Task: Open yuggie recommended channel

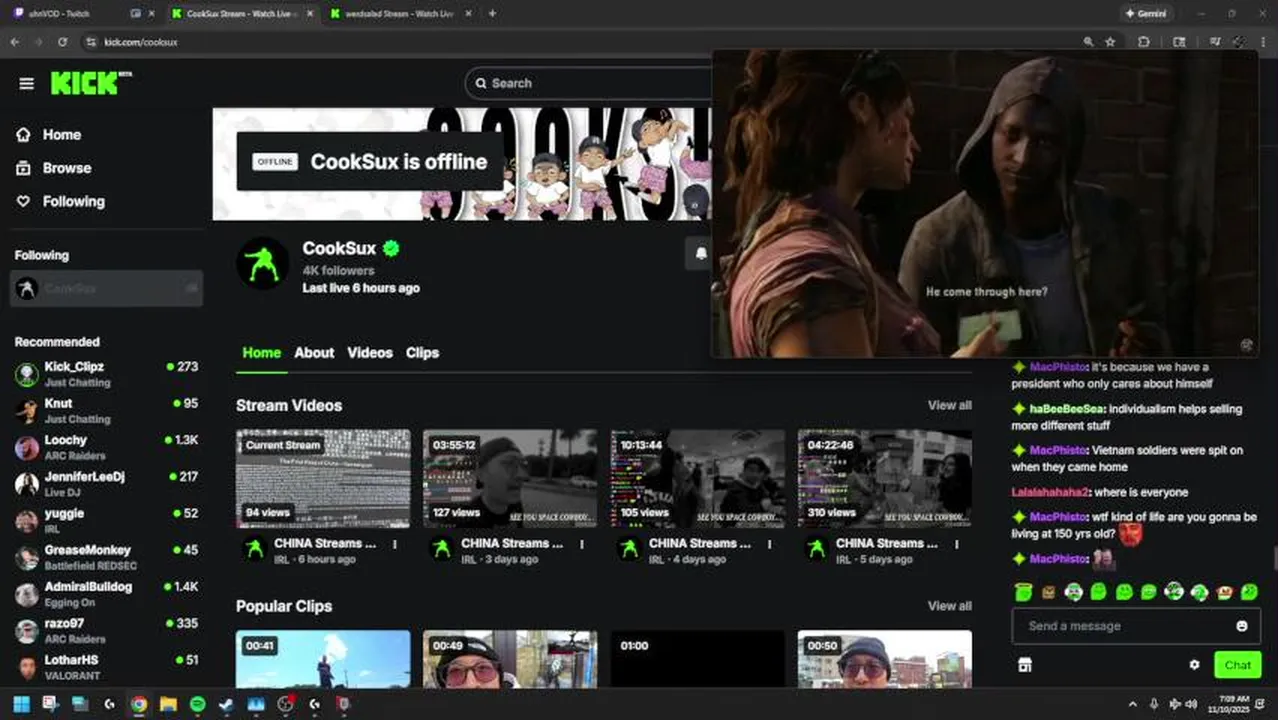Action: coord(107,521)
